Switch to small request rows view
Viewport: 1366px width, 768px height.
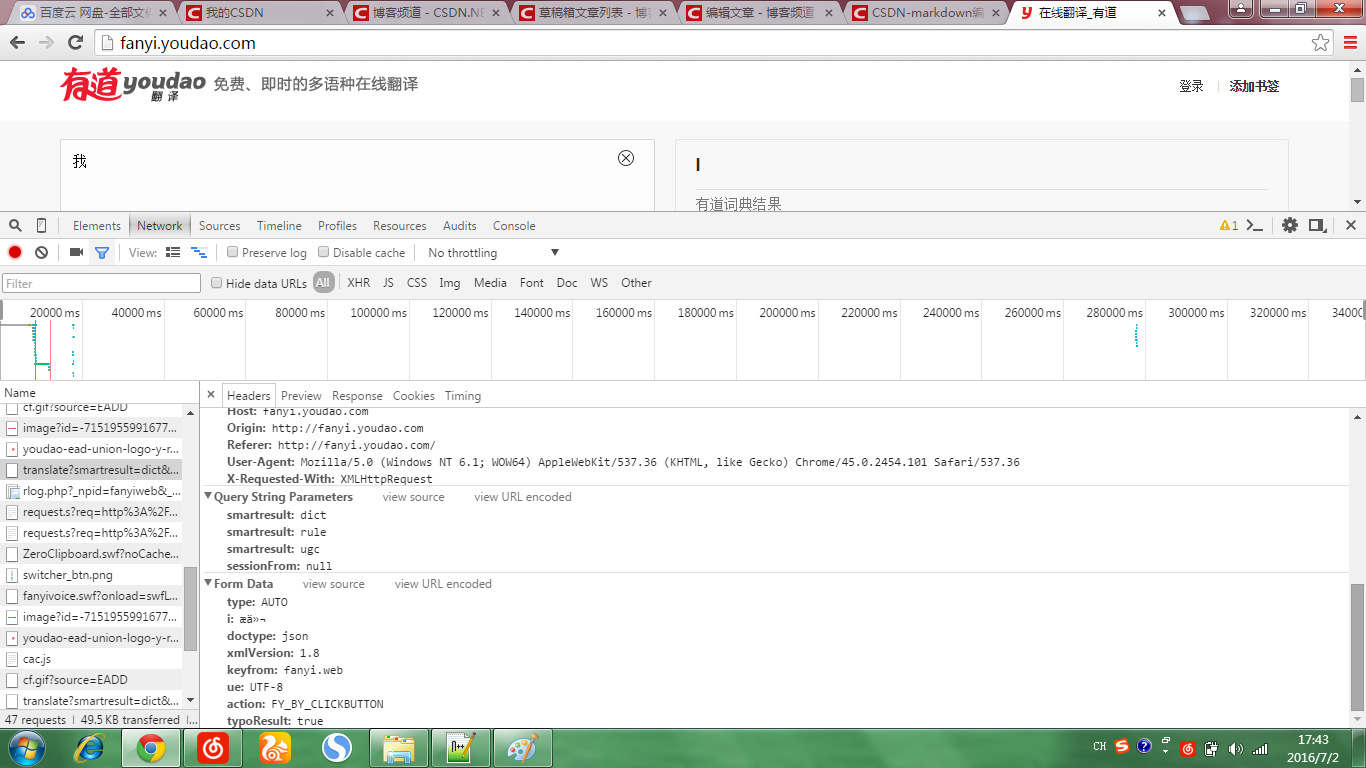point(199,252)
